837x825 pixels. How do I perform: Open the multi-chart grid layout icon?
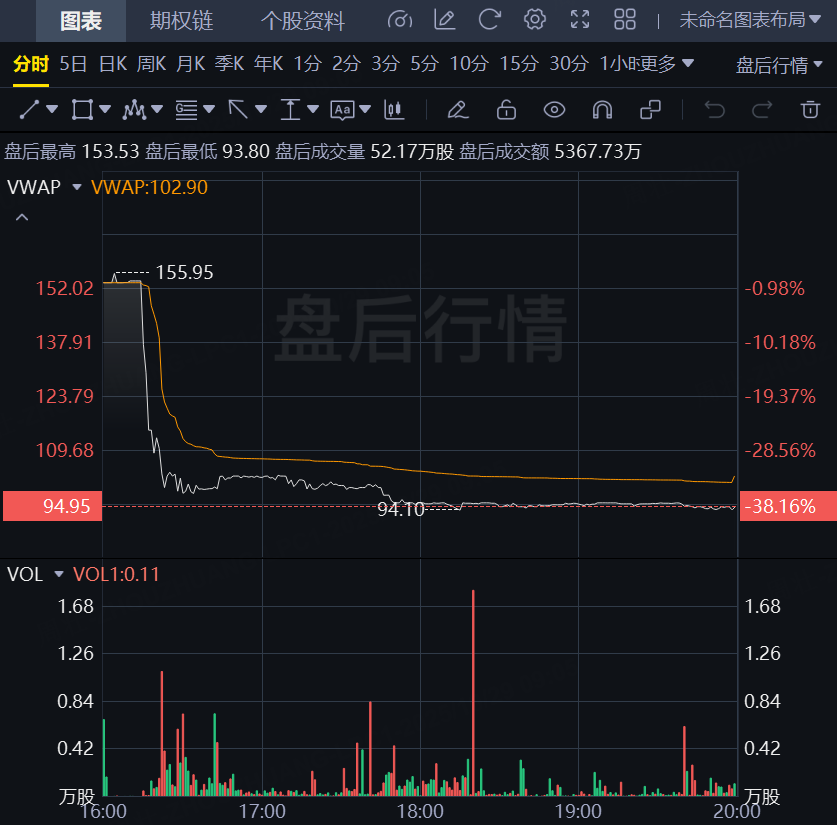(x=625, y=19)
